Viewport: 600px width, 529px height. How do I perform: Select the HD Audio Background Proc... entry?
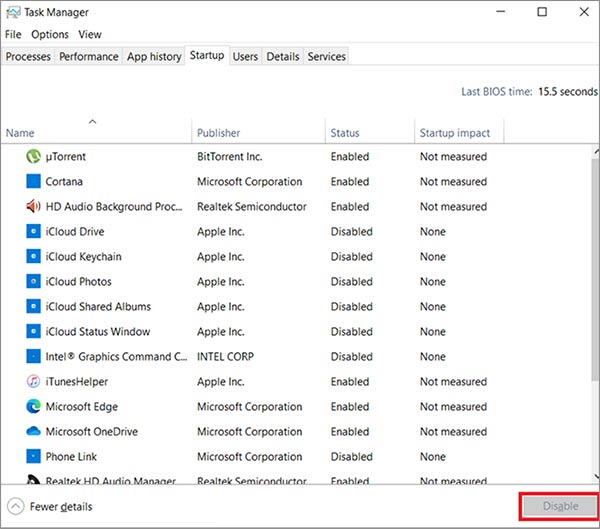(x=114, y=206)
